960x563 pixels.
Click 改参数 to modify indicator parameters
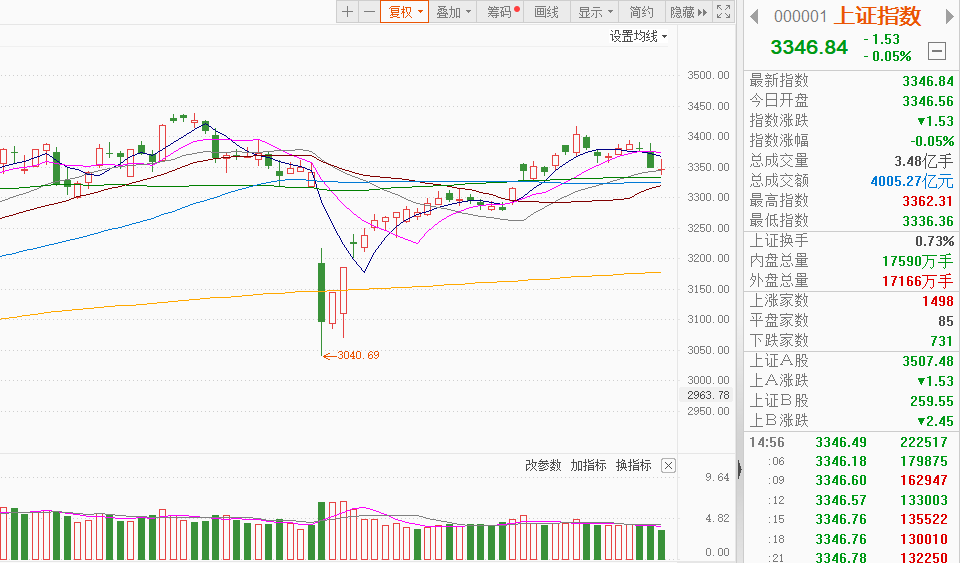click(x=544, y=466)
